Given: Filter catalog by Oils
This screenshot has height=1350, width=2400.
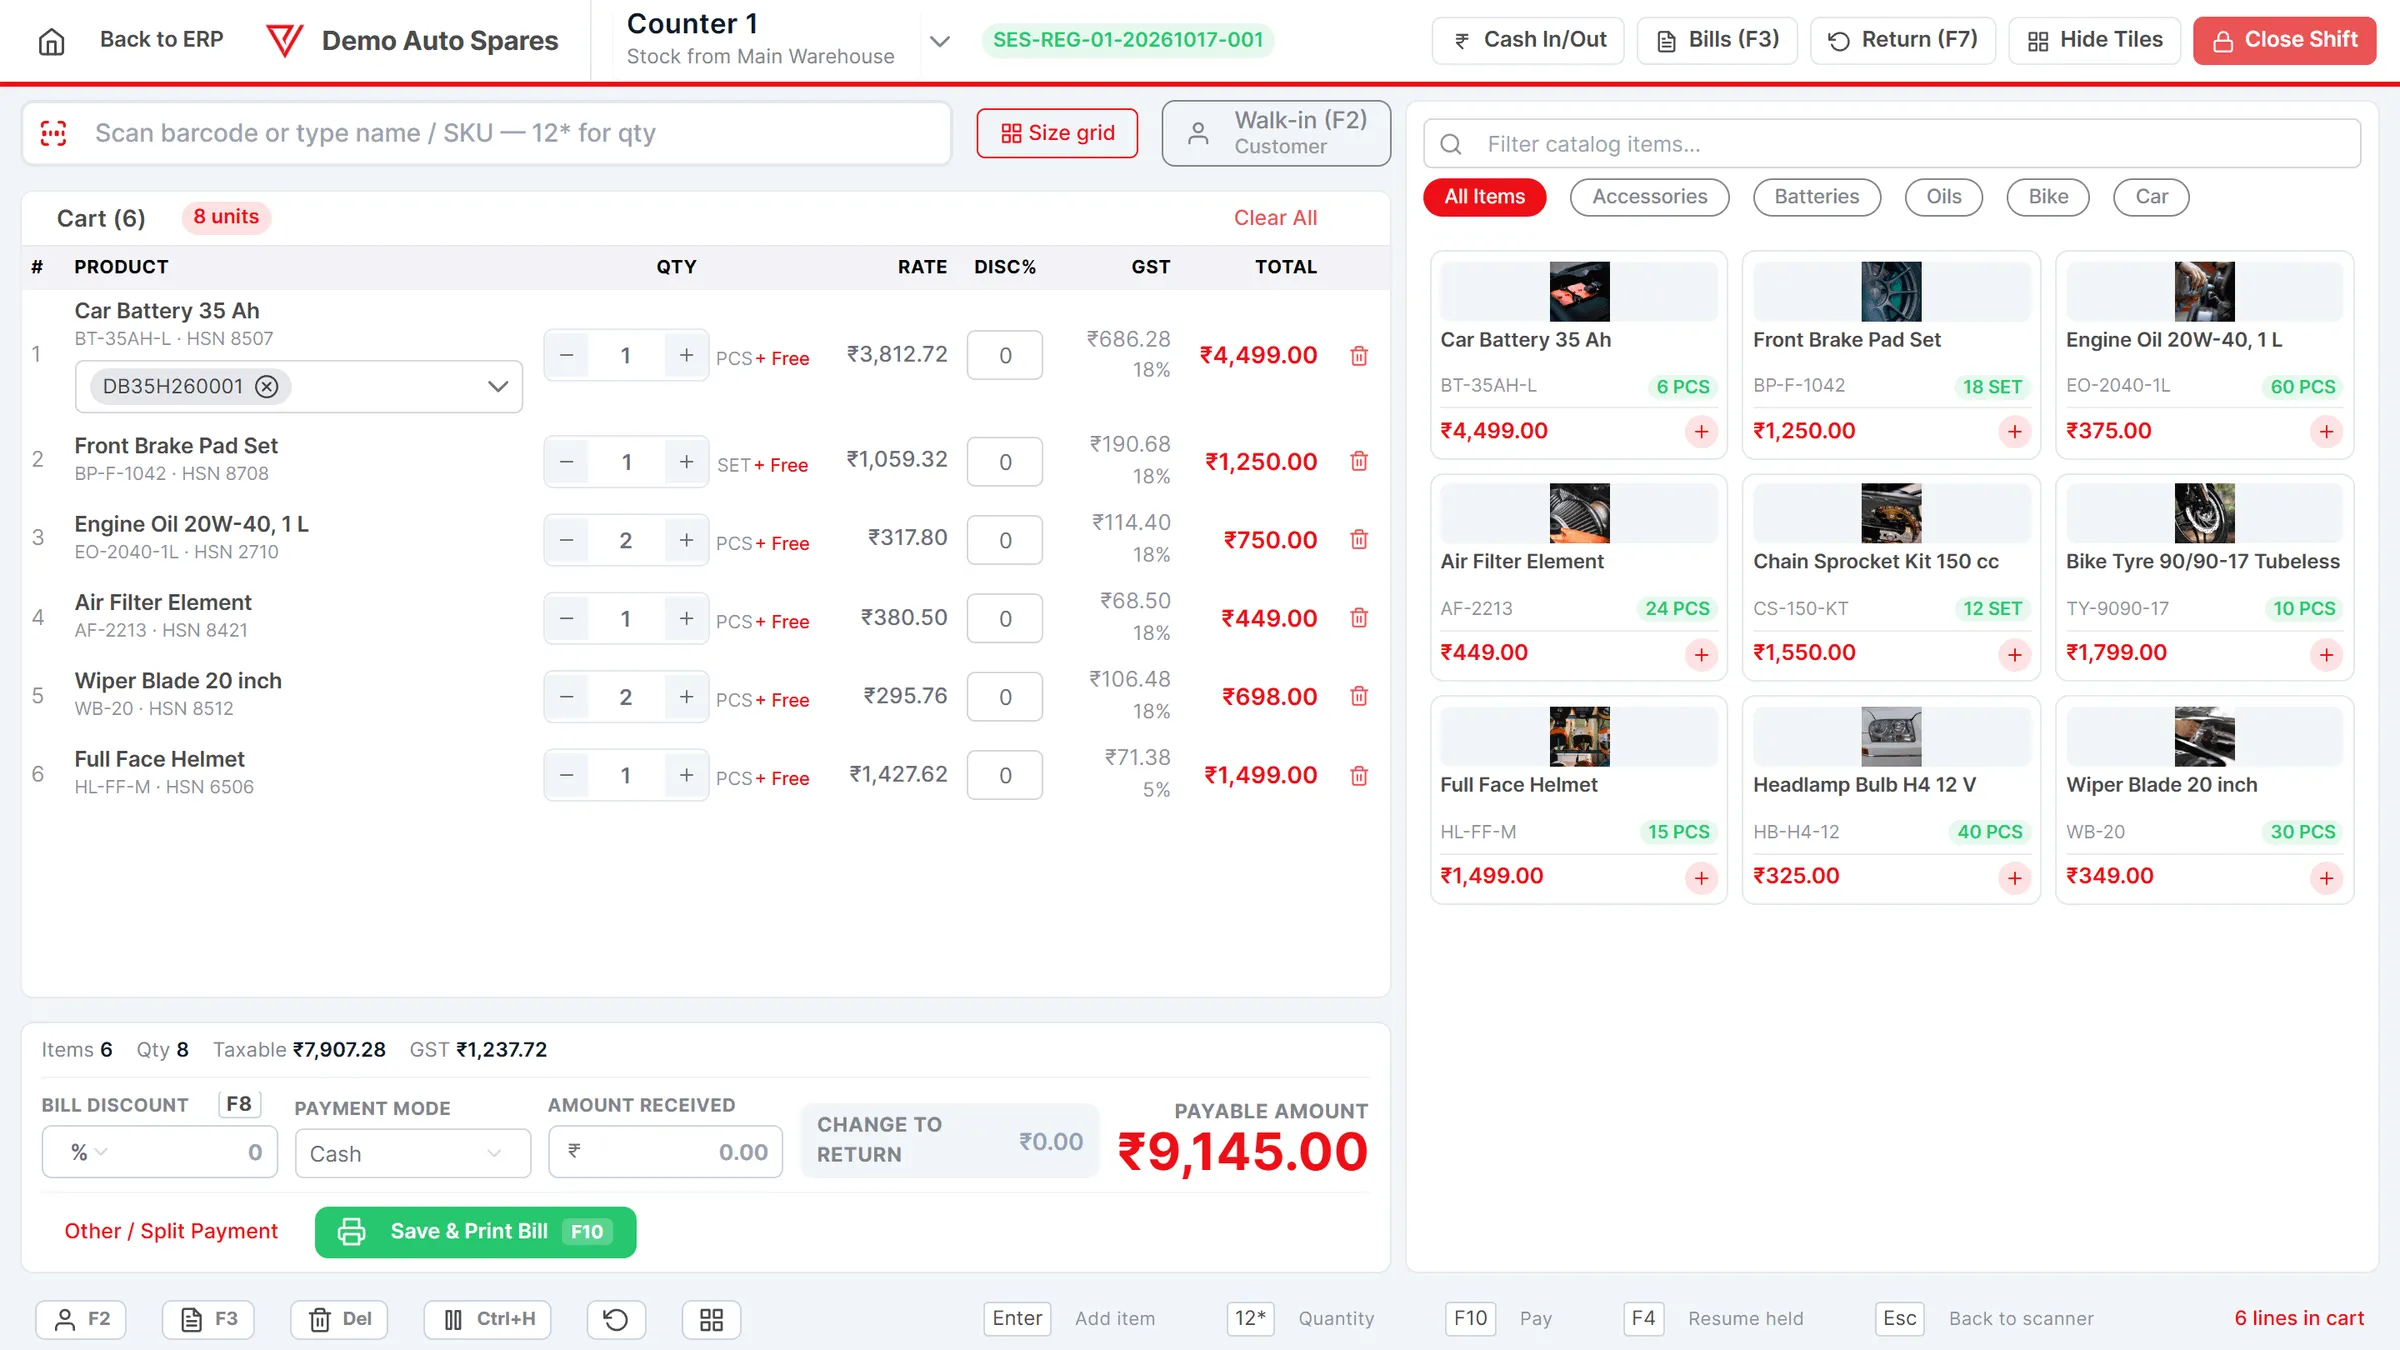Looking at the screenshot, I should 1943,197.
